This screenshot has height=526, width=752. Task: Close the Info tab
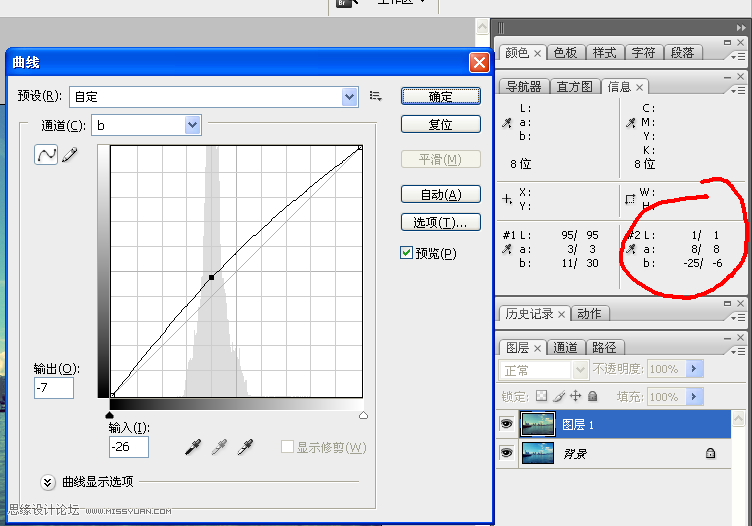639,87
